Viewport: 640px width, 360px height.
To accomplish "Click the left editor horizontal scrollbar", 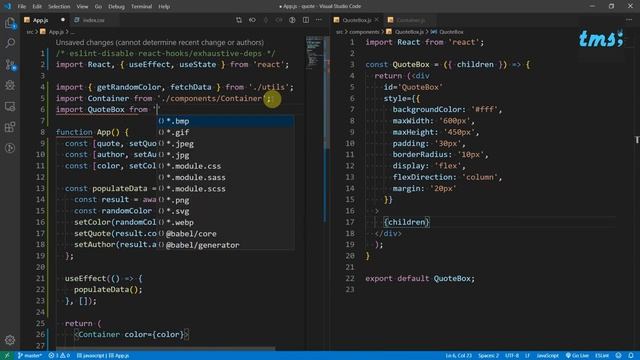I will click(x=165, y=349).
